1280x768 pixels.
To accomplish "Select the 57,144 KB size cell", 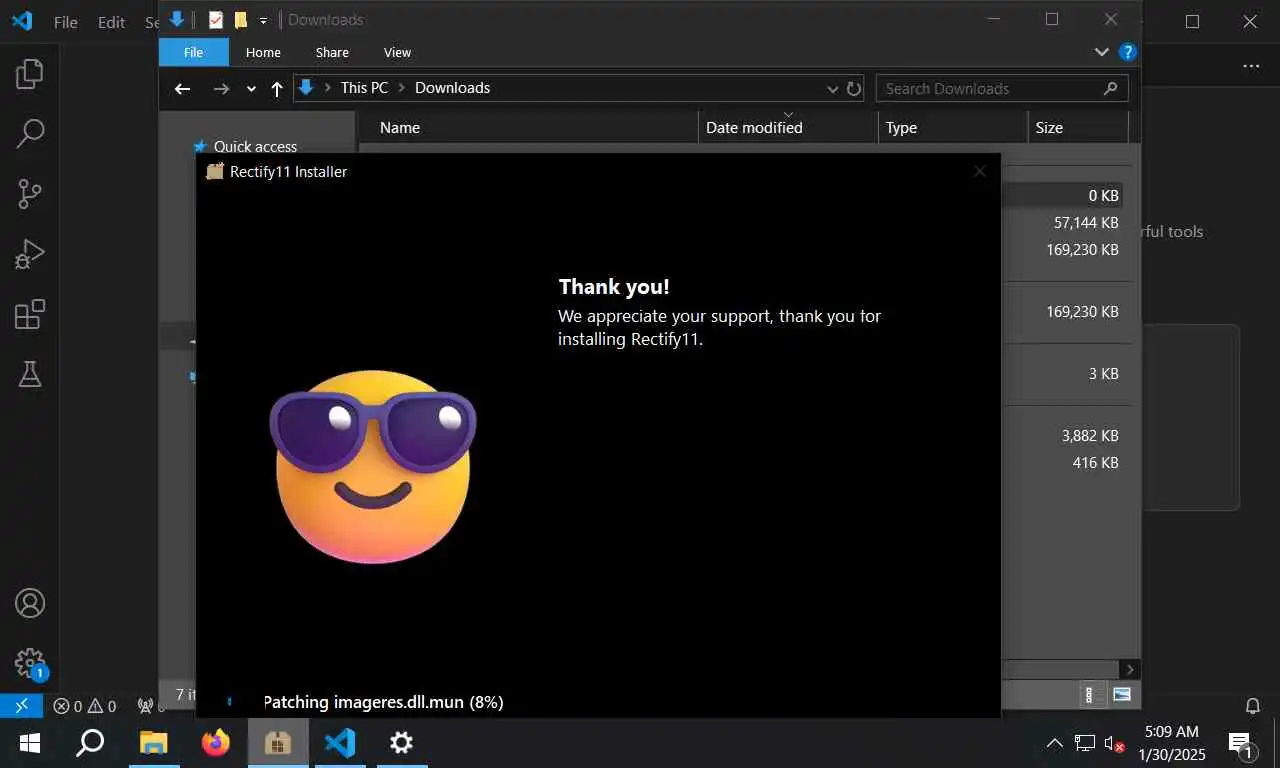I will [1086, 222].
